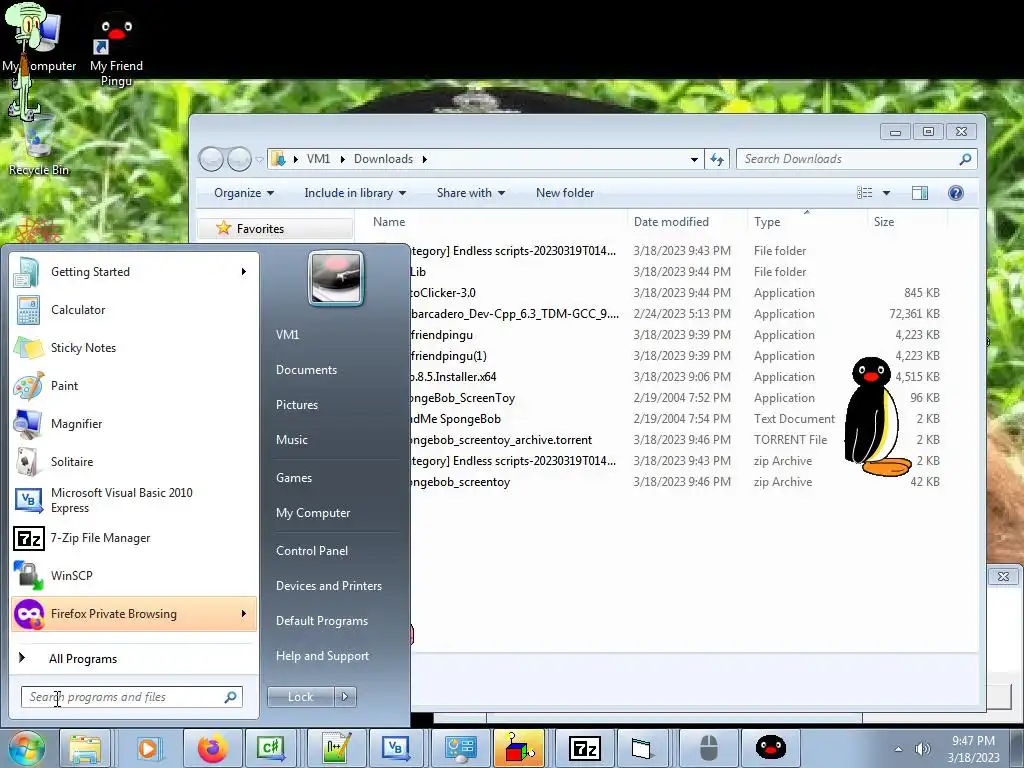
Task: Open Include in library dropdown
Action: pos(355,193)
